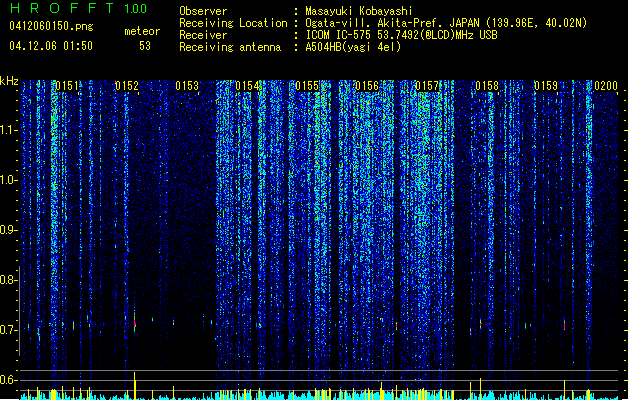
Task: Select the file name 0412060150.png
Action: [51, 26]
